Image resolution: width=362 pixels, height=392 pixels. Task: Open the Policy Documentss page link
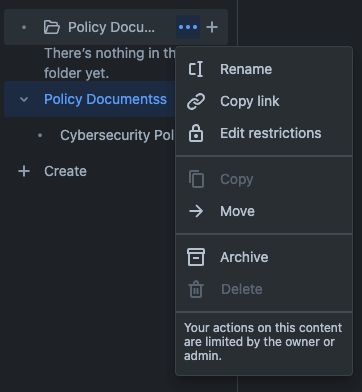pos(105,99)
